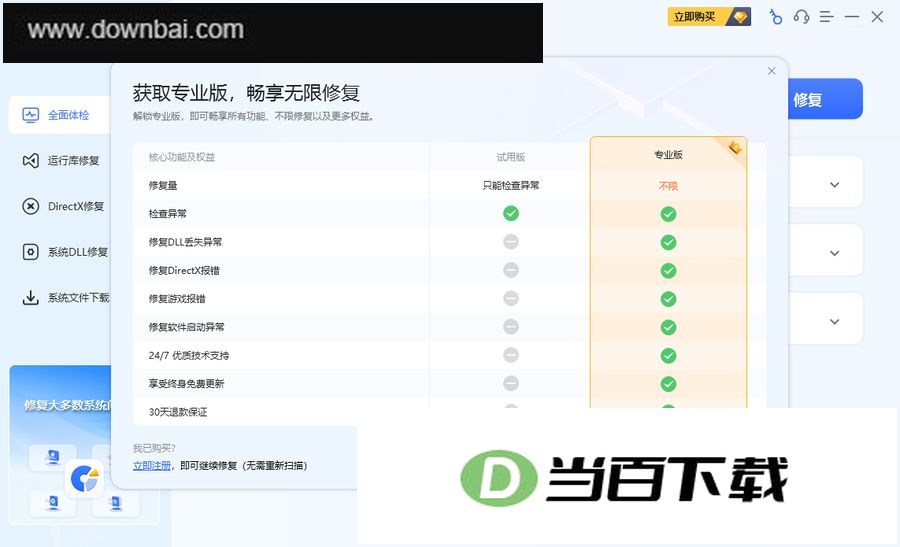
Task: Click grey dash for 修复DirectX报错 trial
Action: click(511, 270)
